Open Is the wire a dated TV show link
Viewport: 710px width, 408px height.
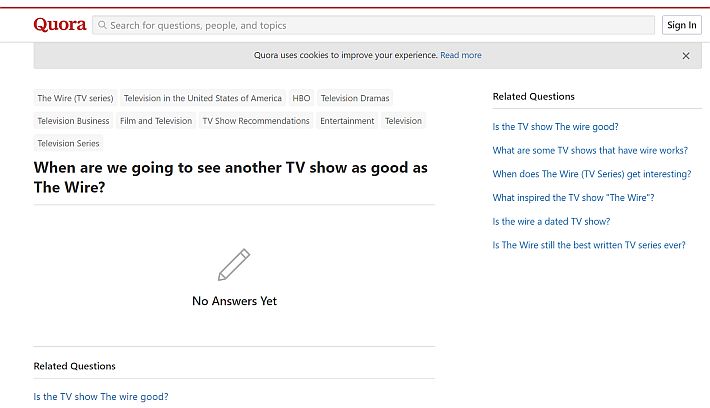(551, 221)
